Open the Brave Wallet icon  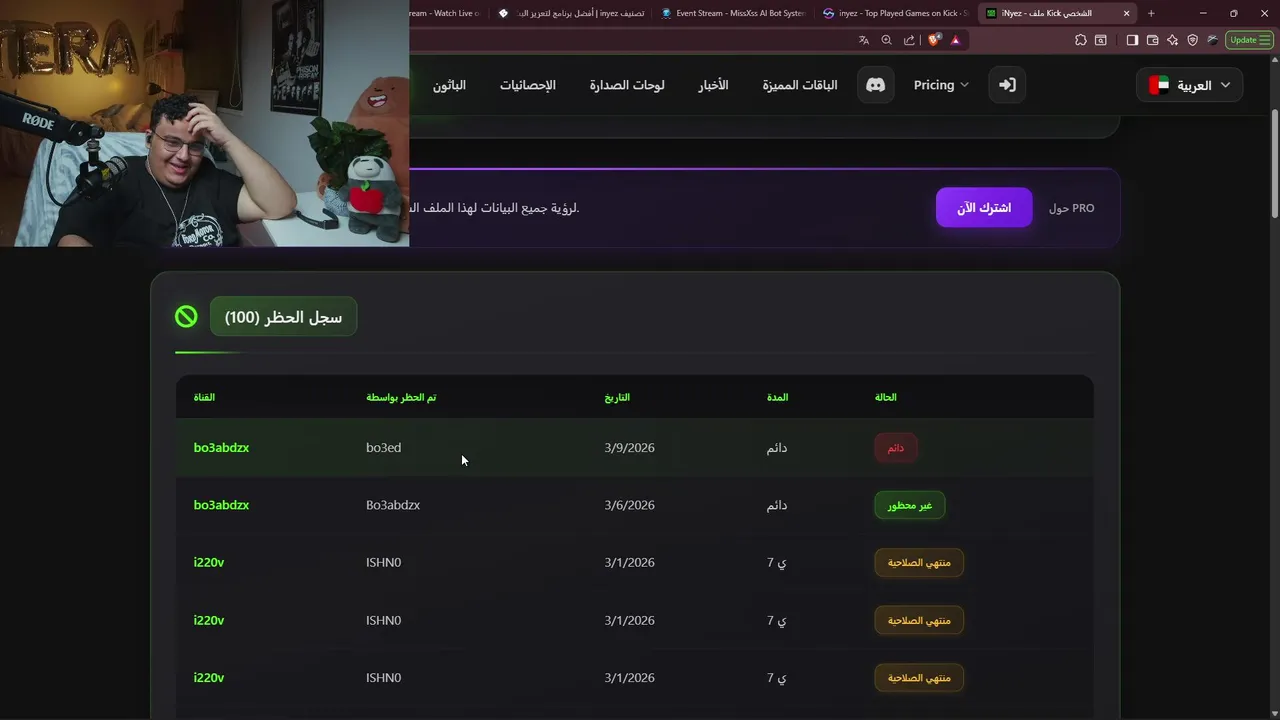click(1152, 40)
